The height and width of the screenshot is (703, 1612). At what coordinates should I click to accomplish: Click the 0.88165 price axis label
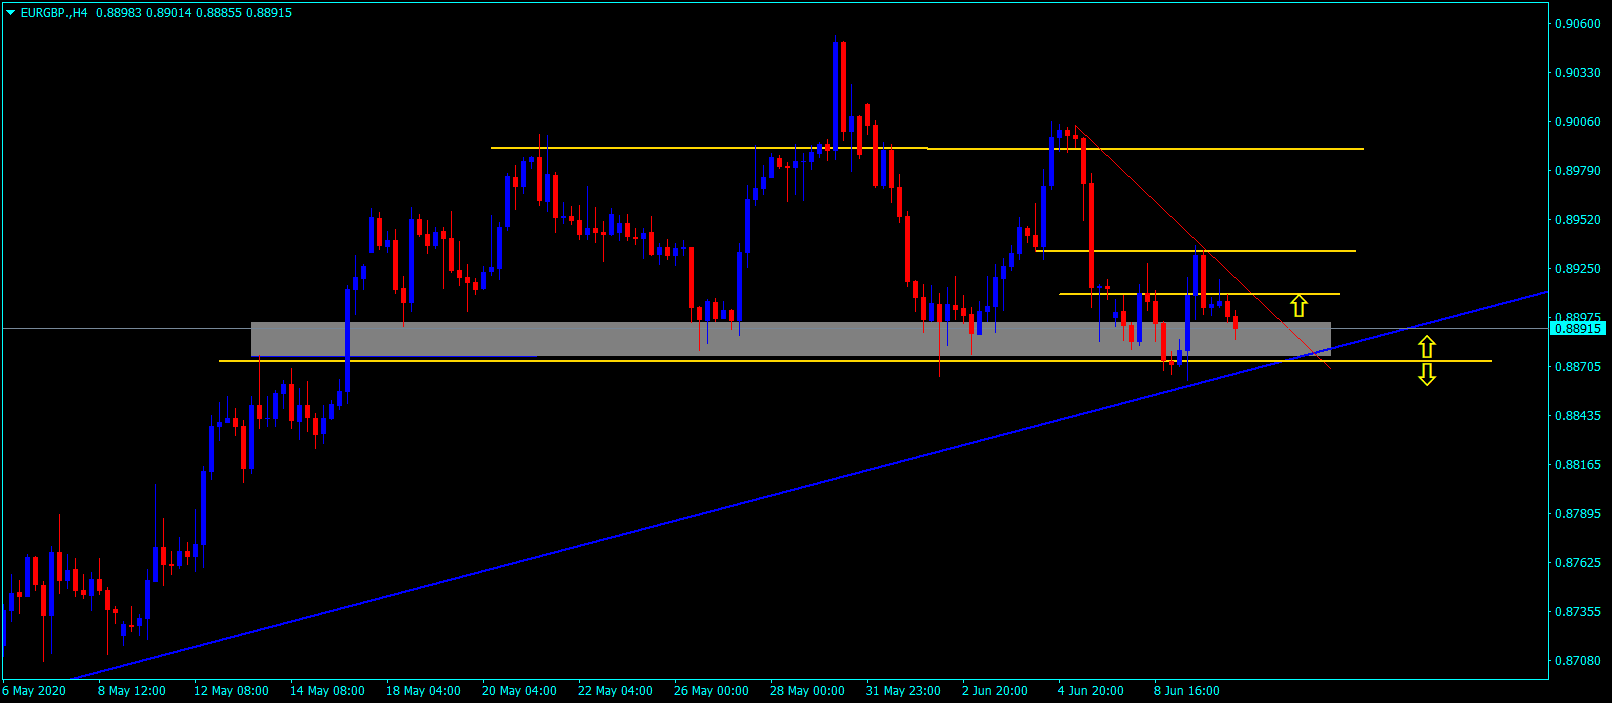1578,465
